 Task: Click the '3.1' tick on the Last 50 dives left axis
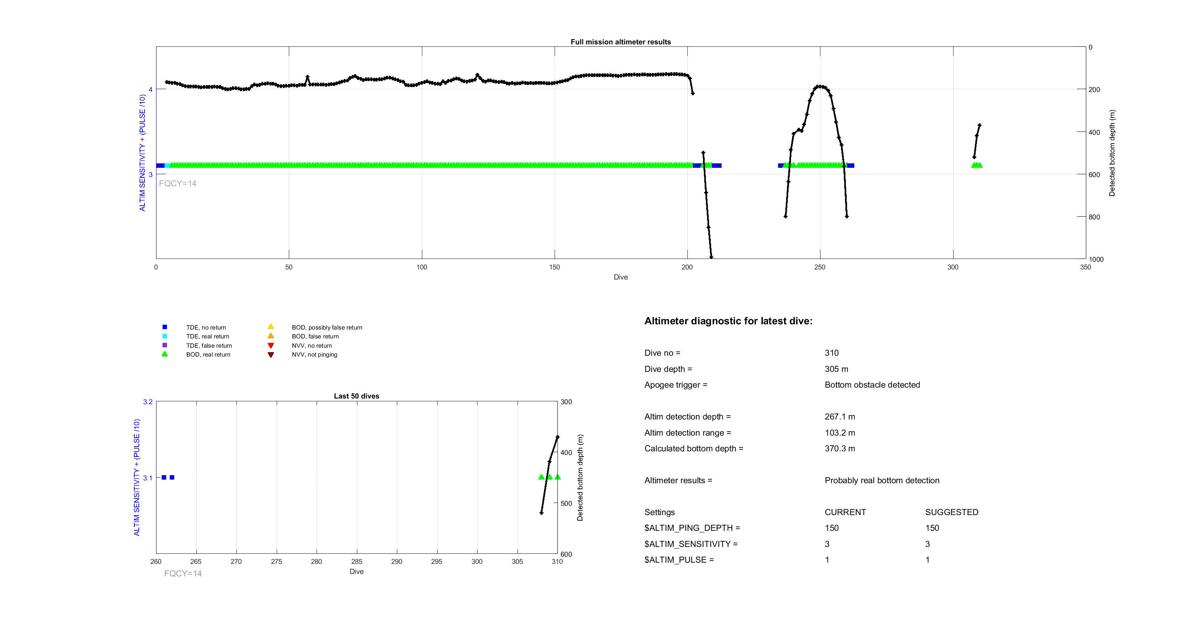tap(148, 478)
